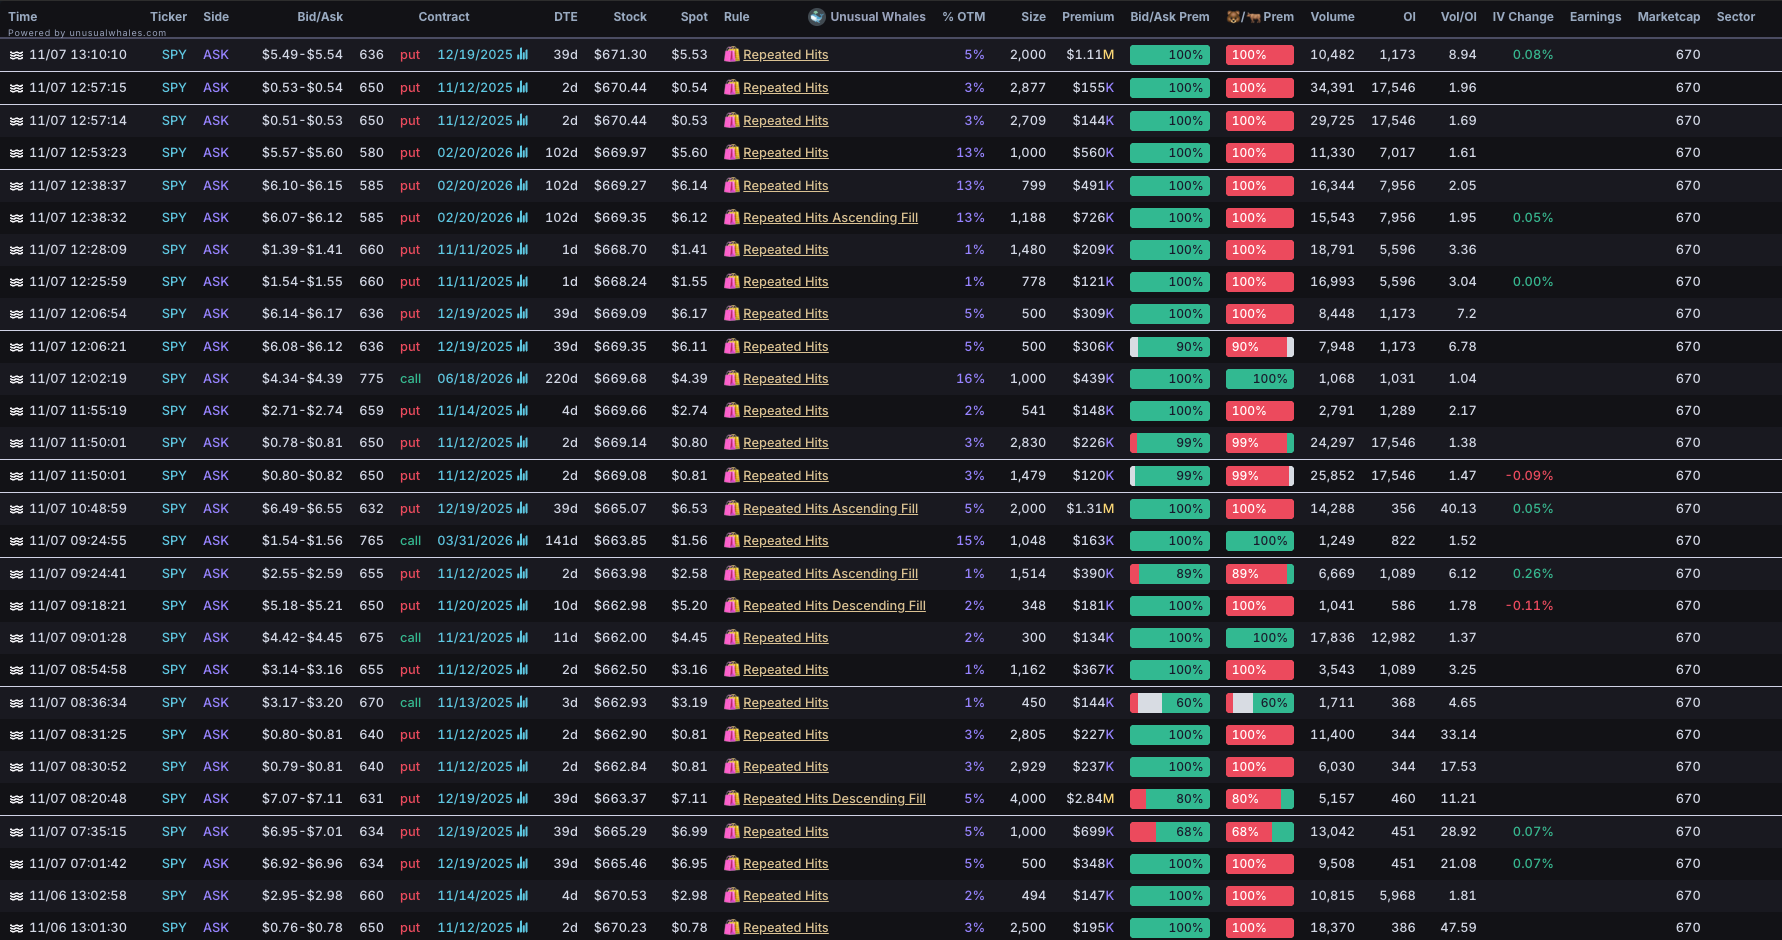Click the sweep icon at 11/07 12:25:59 row
Viewport: 1782px width, 940px height.
16,282
